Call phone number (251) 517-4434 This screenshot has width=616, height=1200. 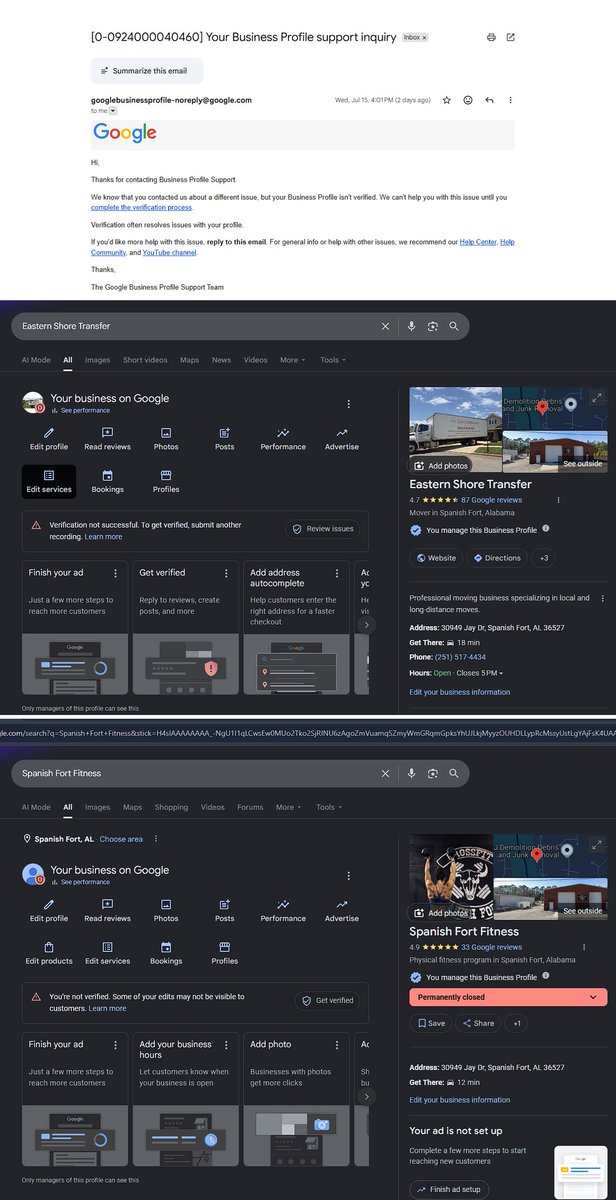[x=460, y=657]
